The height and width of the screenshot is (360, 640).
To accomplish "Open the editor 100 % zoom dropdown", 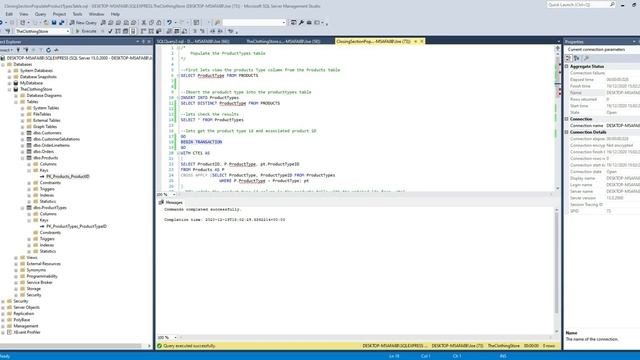I will click(174, 195).
